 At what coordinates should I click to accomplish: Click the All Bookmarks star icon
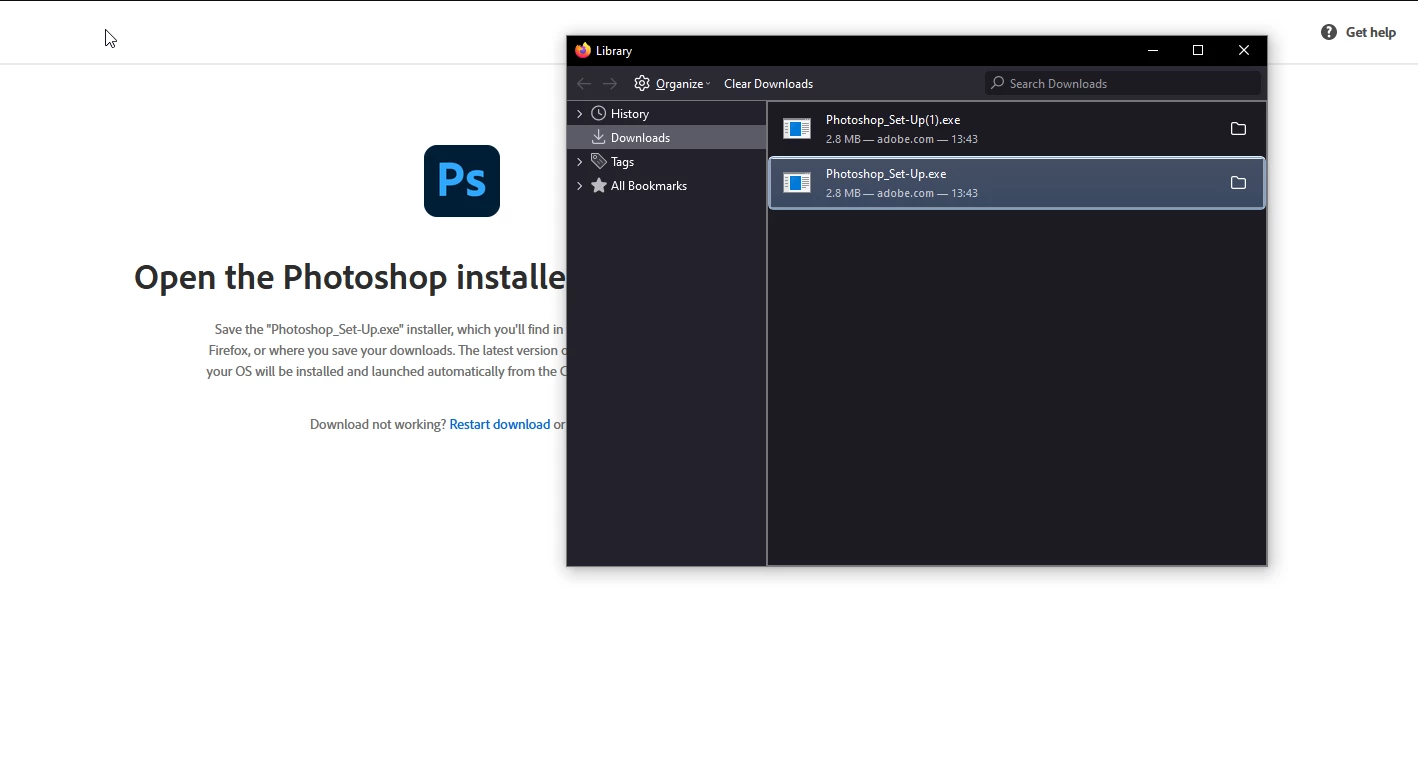coord(599,185)
